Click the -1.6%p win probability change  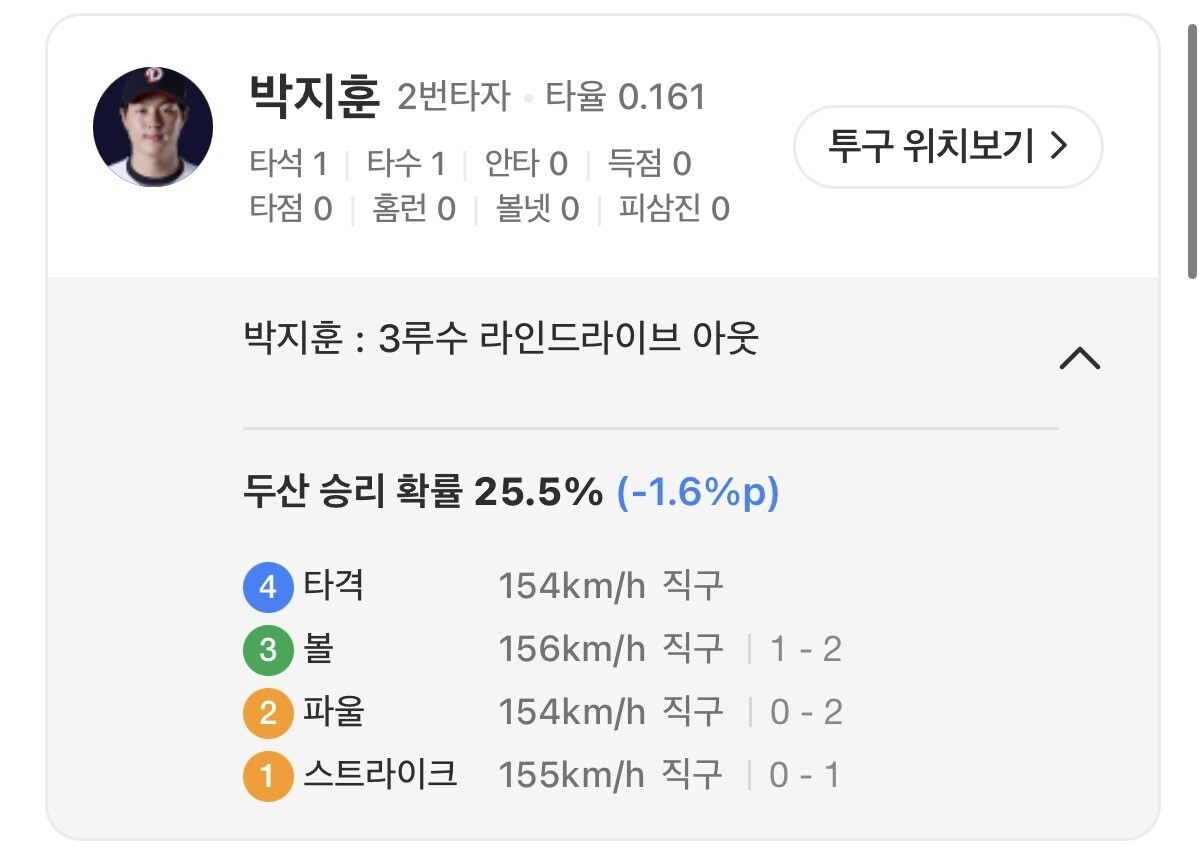(x=697, y=492)
